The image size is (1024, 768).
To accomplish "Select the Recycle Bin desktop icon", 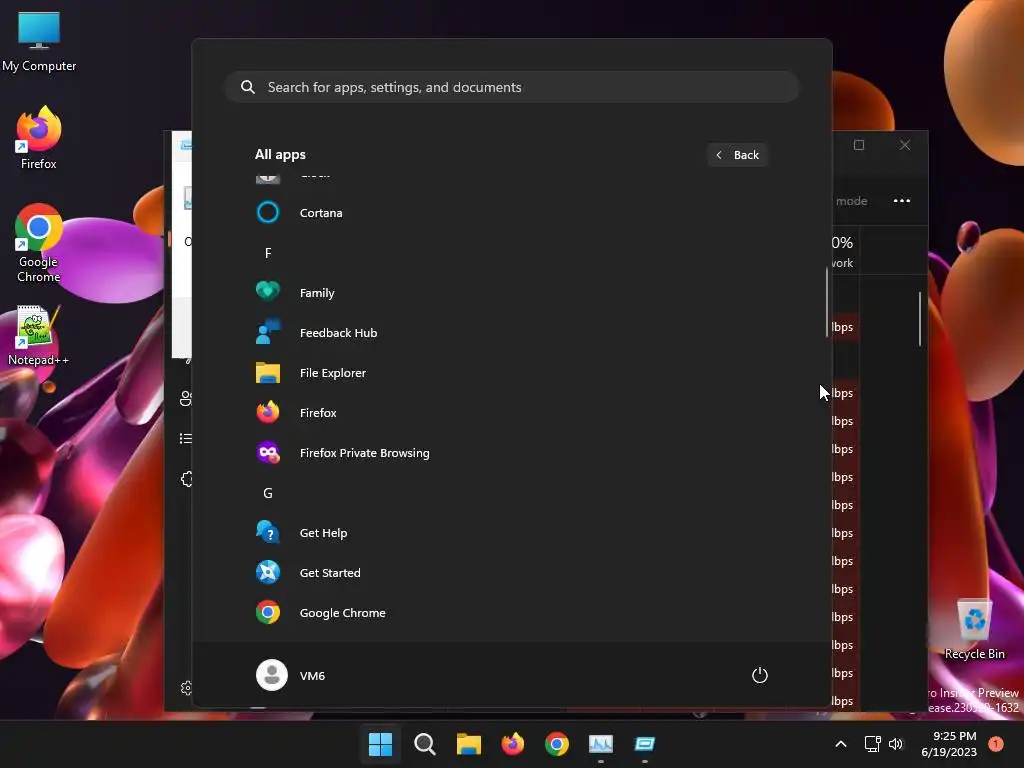I will pyautogui.click(x=974, y=630).
